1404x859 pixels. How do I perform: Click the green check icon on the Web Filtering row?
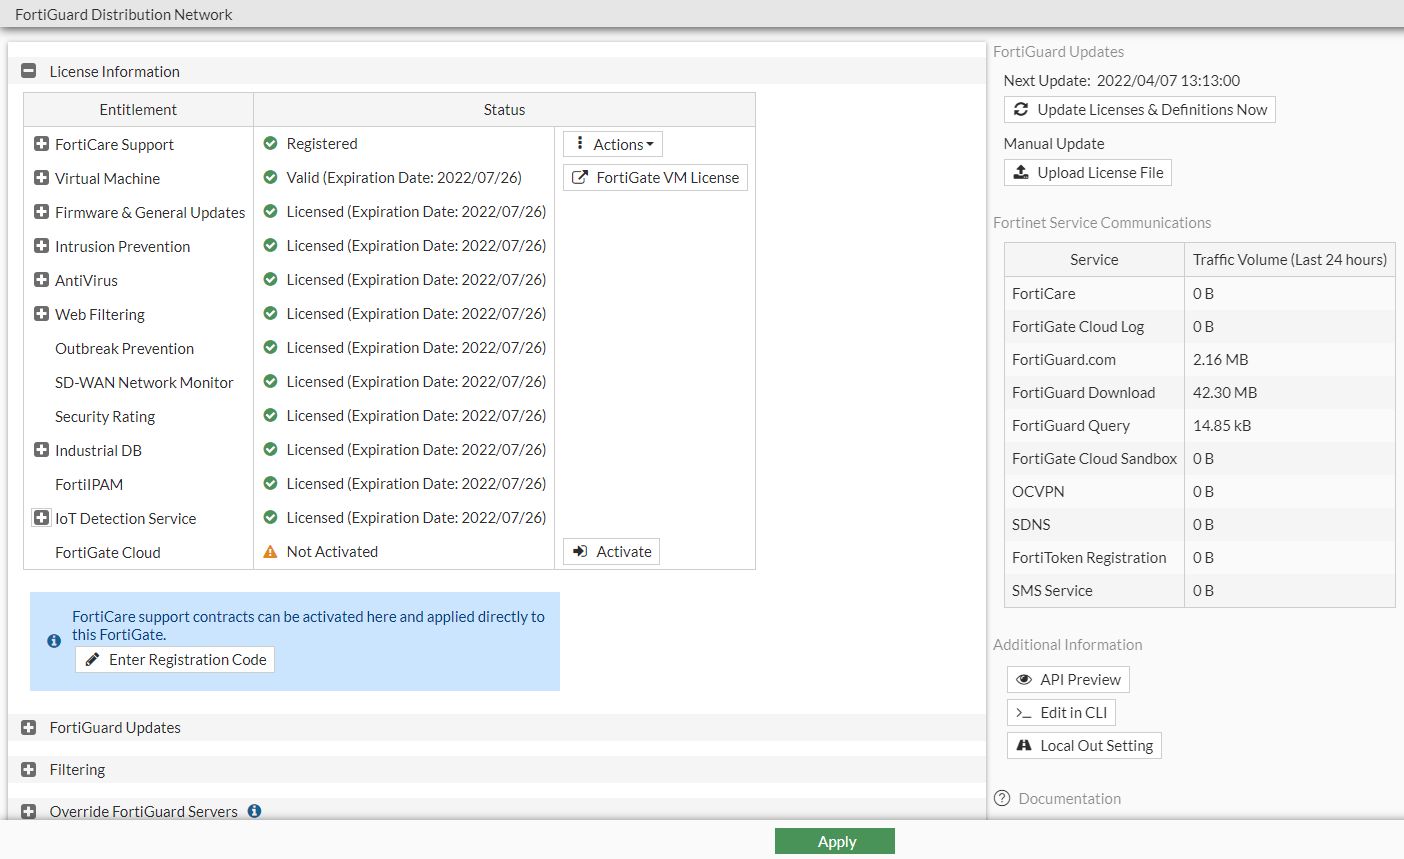(x=270, y=313)
